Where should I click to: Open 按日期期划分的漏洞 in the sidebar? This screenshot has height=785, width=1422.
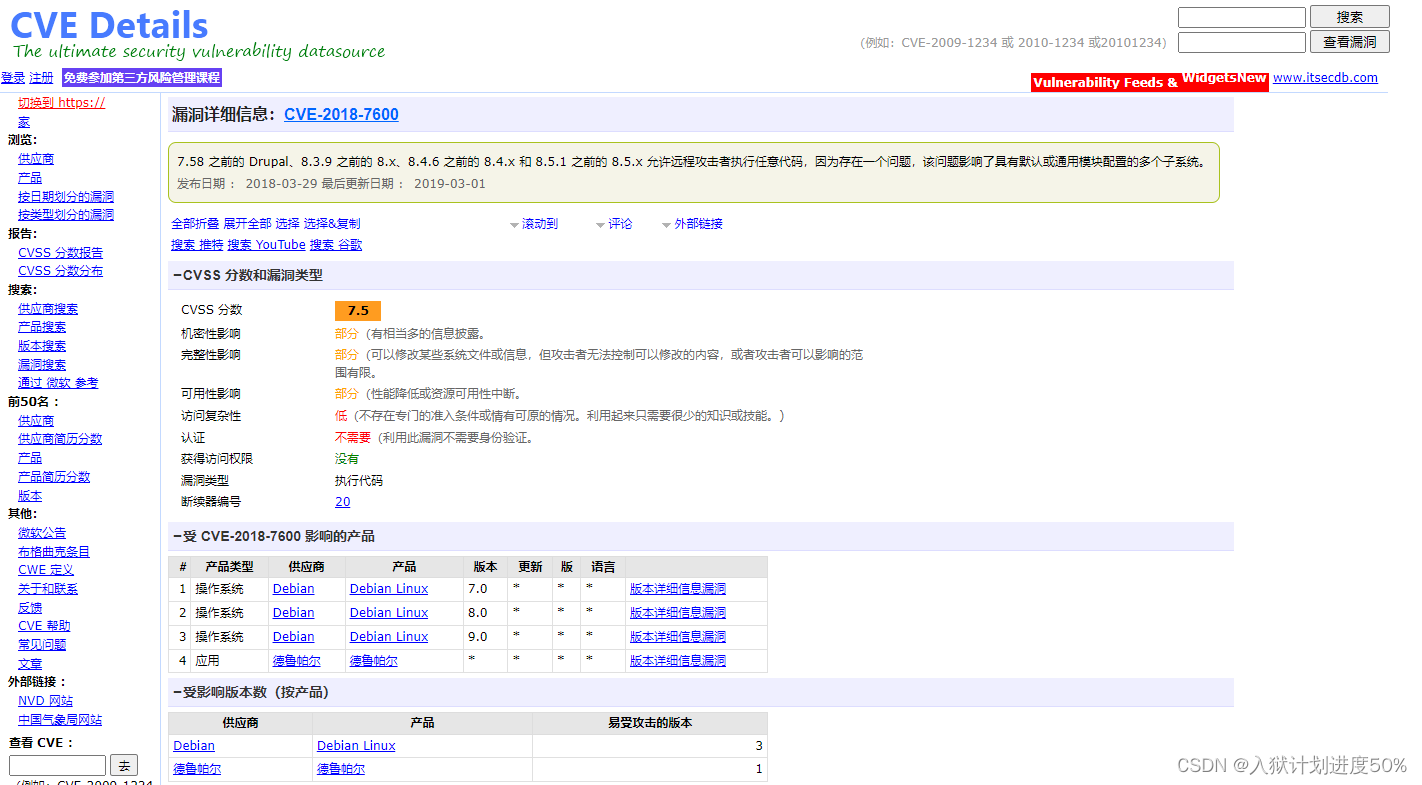[x=66, y=196]
